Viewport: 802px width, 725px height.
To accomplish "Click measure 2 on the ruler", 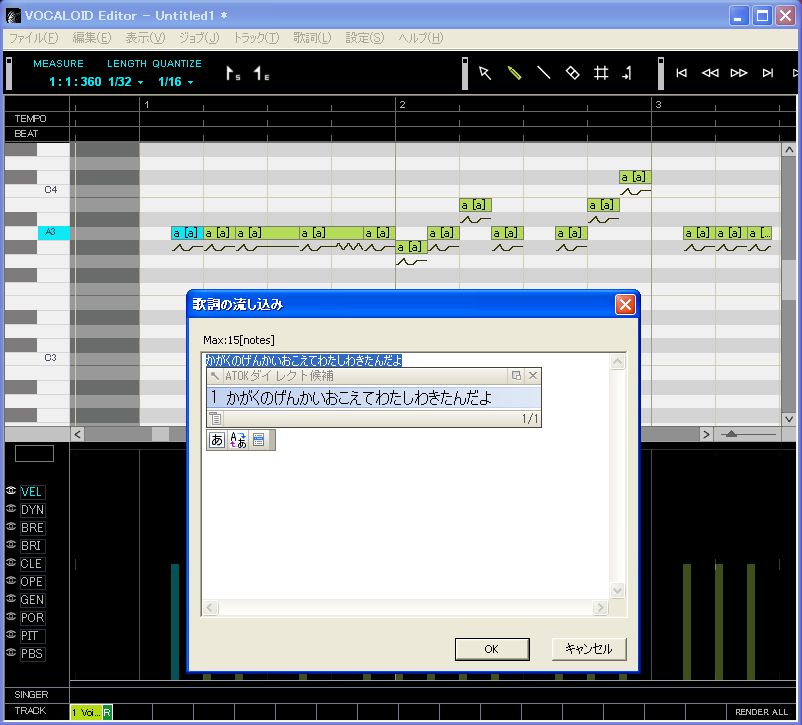I will tap(403, 104).
